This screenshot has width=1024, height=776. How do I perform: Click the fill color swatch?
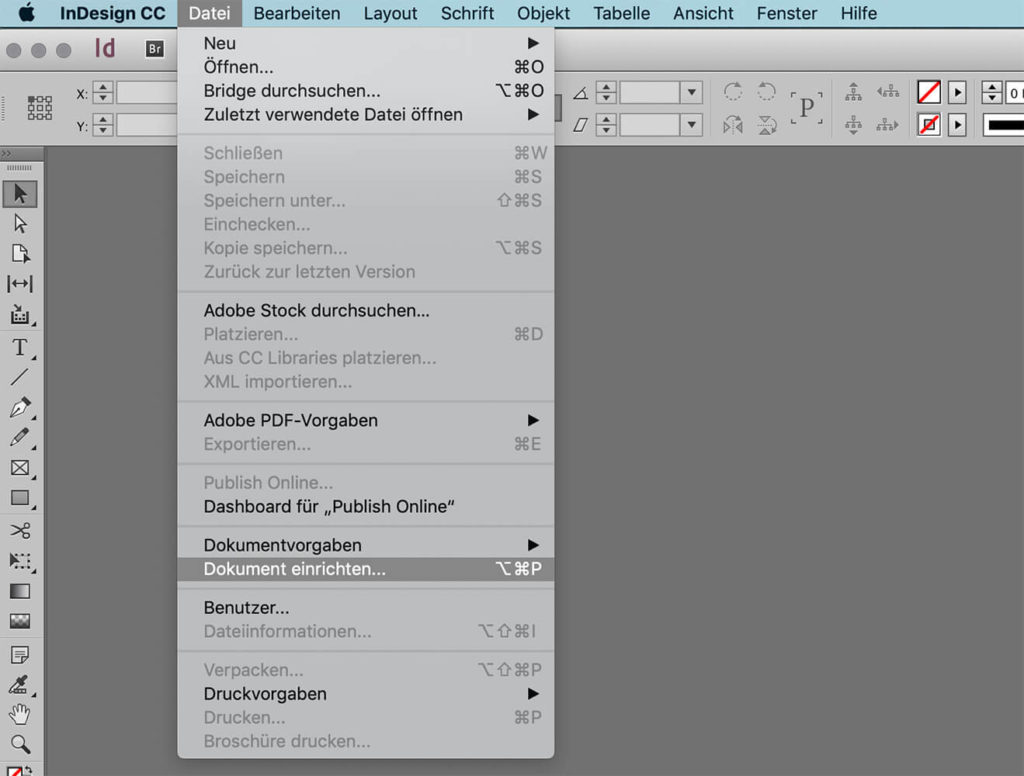click(x=929, y=92)
